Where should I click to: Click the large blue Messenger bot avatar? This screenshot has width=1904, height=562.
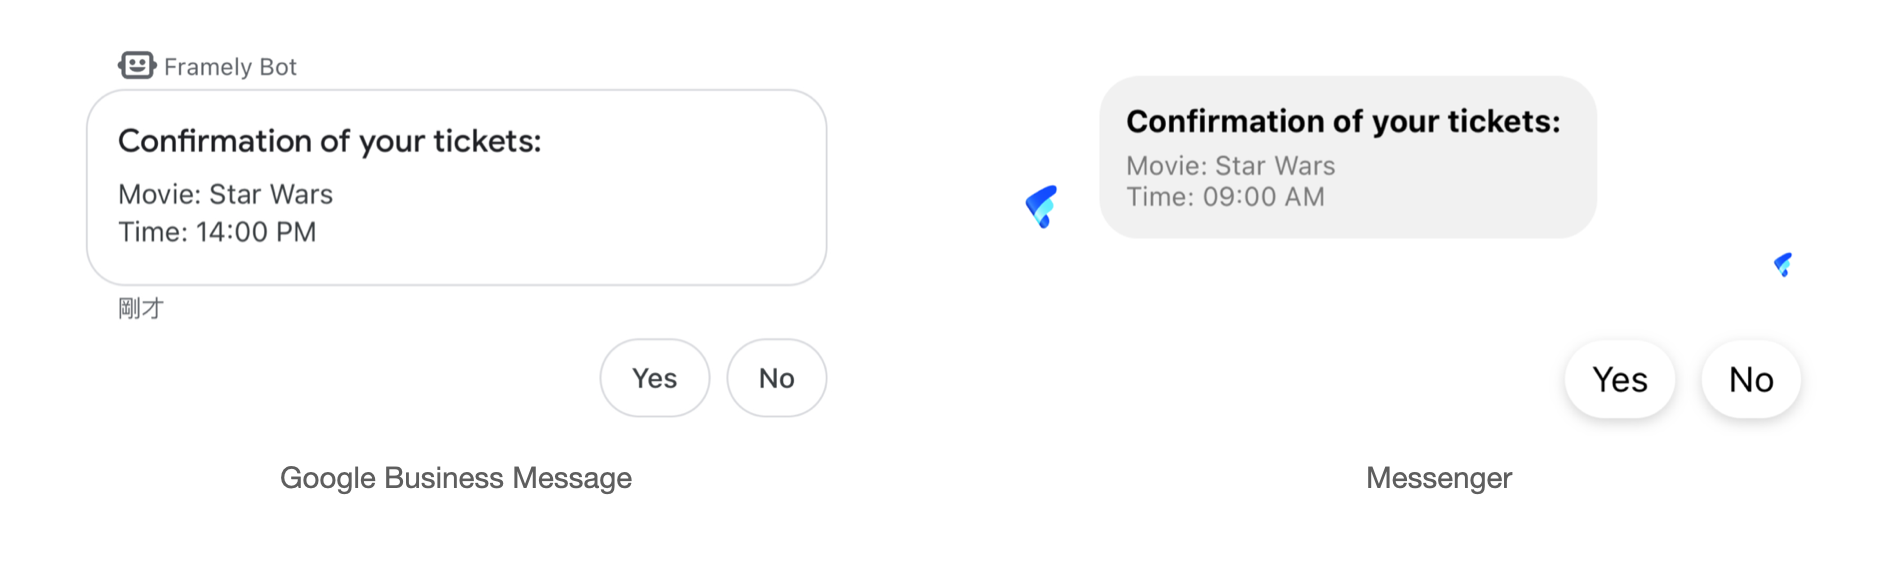pyautogui.click(x=1041, y=206)
